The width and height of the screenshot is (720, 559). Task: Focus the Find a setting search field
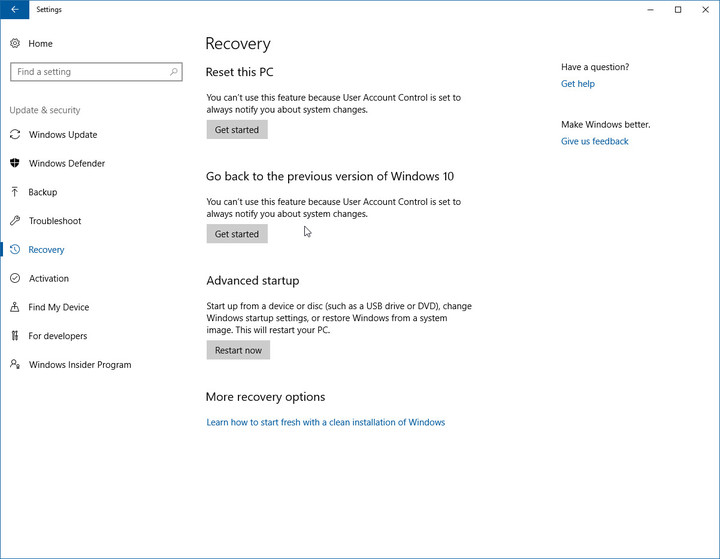(96, 72)
